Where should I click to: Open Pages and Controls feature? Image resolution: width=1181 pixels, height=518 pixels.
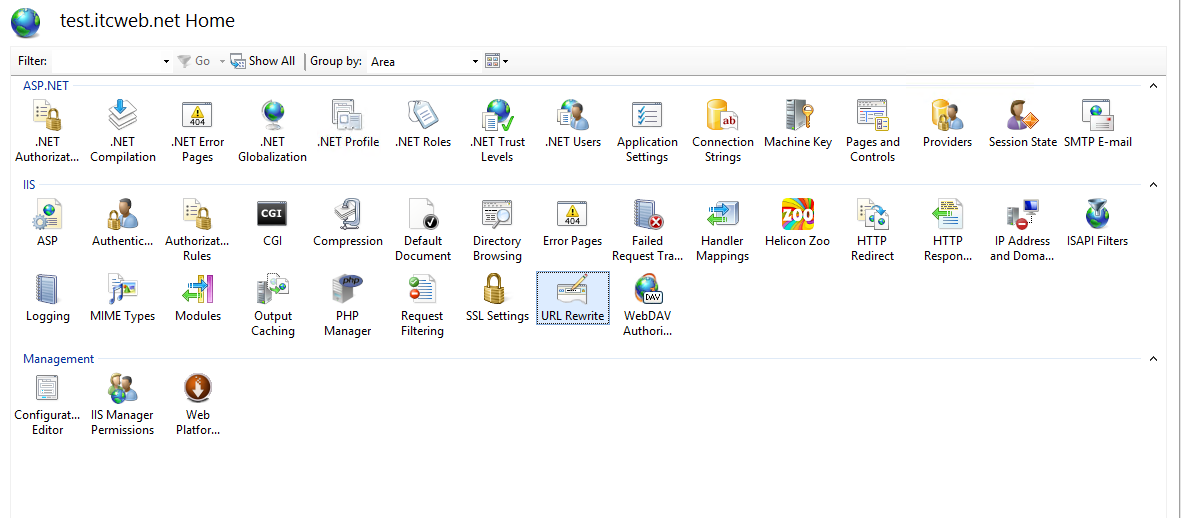click(x=872, y=132)
